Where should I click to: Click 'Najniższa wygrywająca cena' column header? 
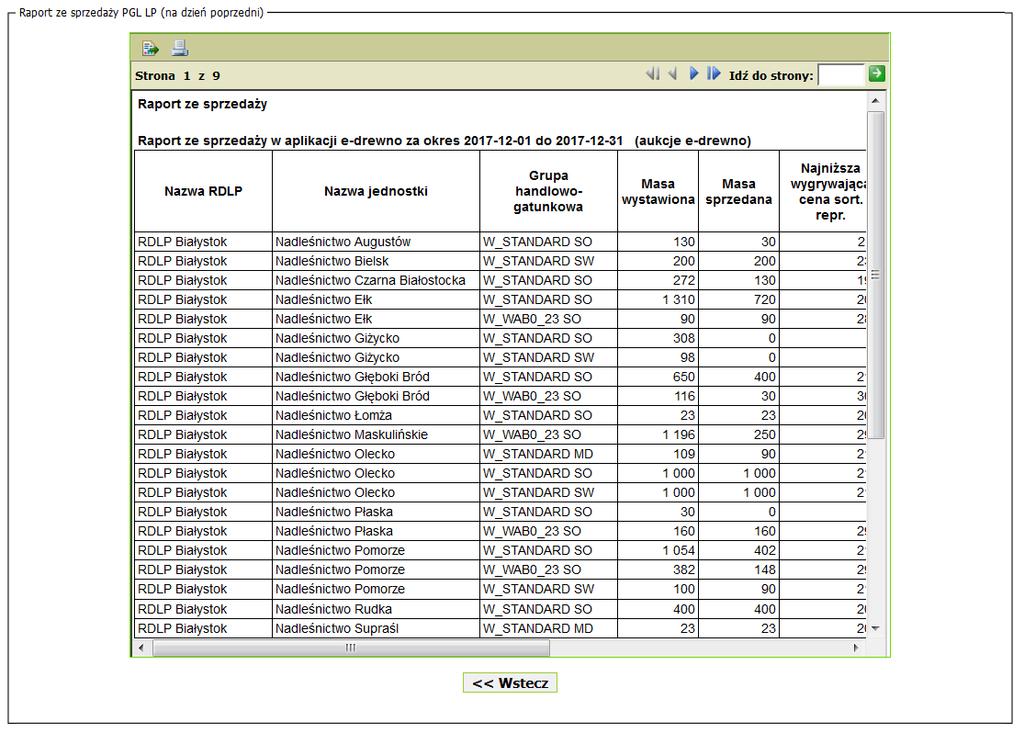point(824,191)
